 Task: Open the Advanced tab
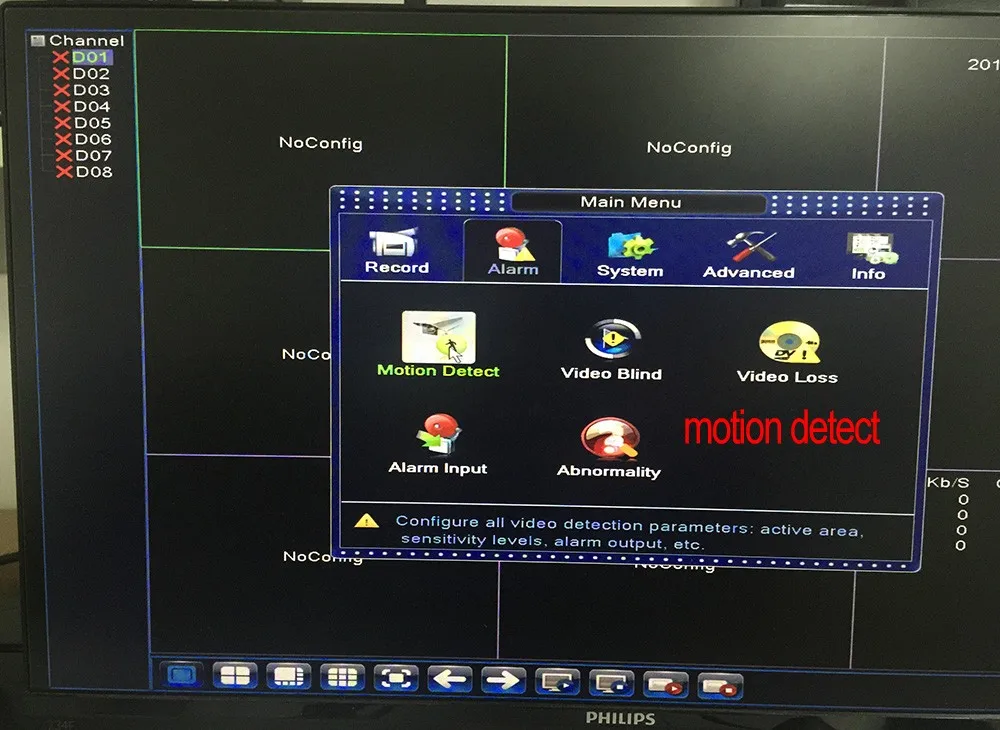click(749, 256)
